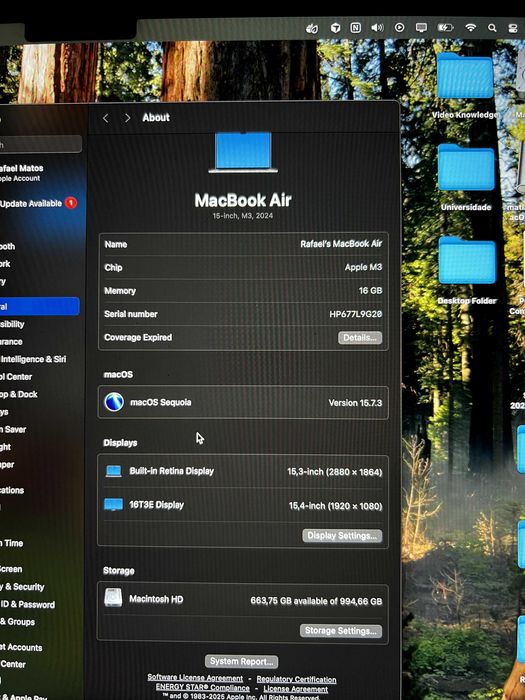The image size is (525, 700).
Task: Click the MacBook Air heading
Action: point(243,200)
